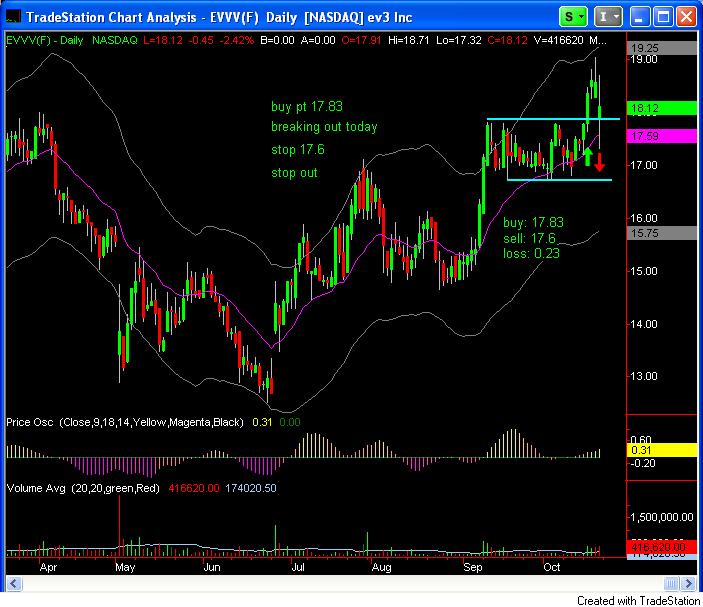Viewport: 703px width, 607px height.
Task: Click the scroll right arrow on horizontal scrollbar
Action: pos(688,583)
